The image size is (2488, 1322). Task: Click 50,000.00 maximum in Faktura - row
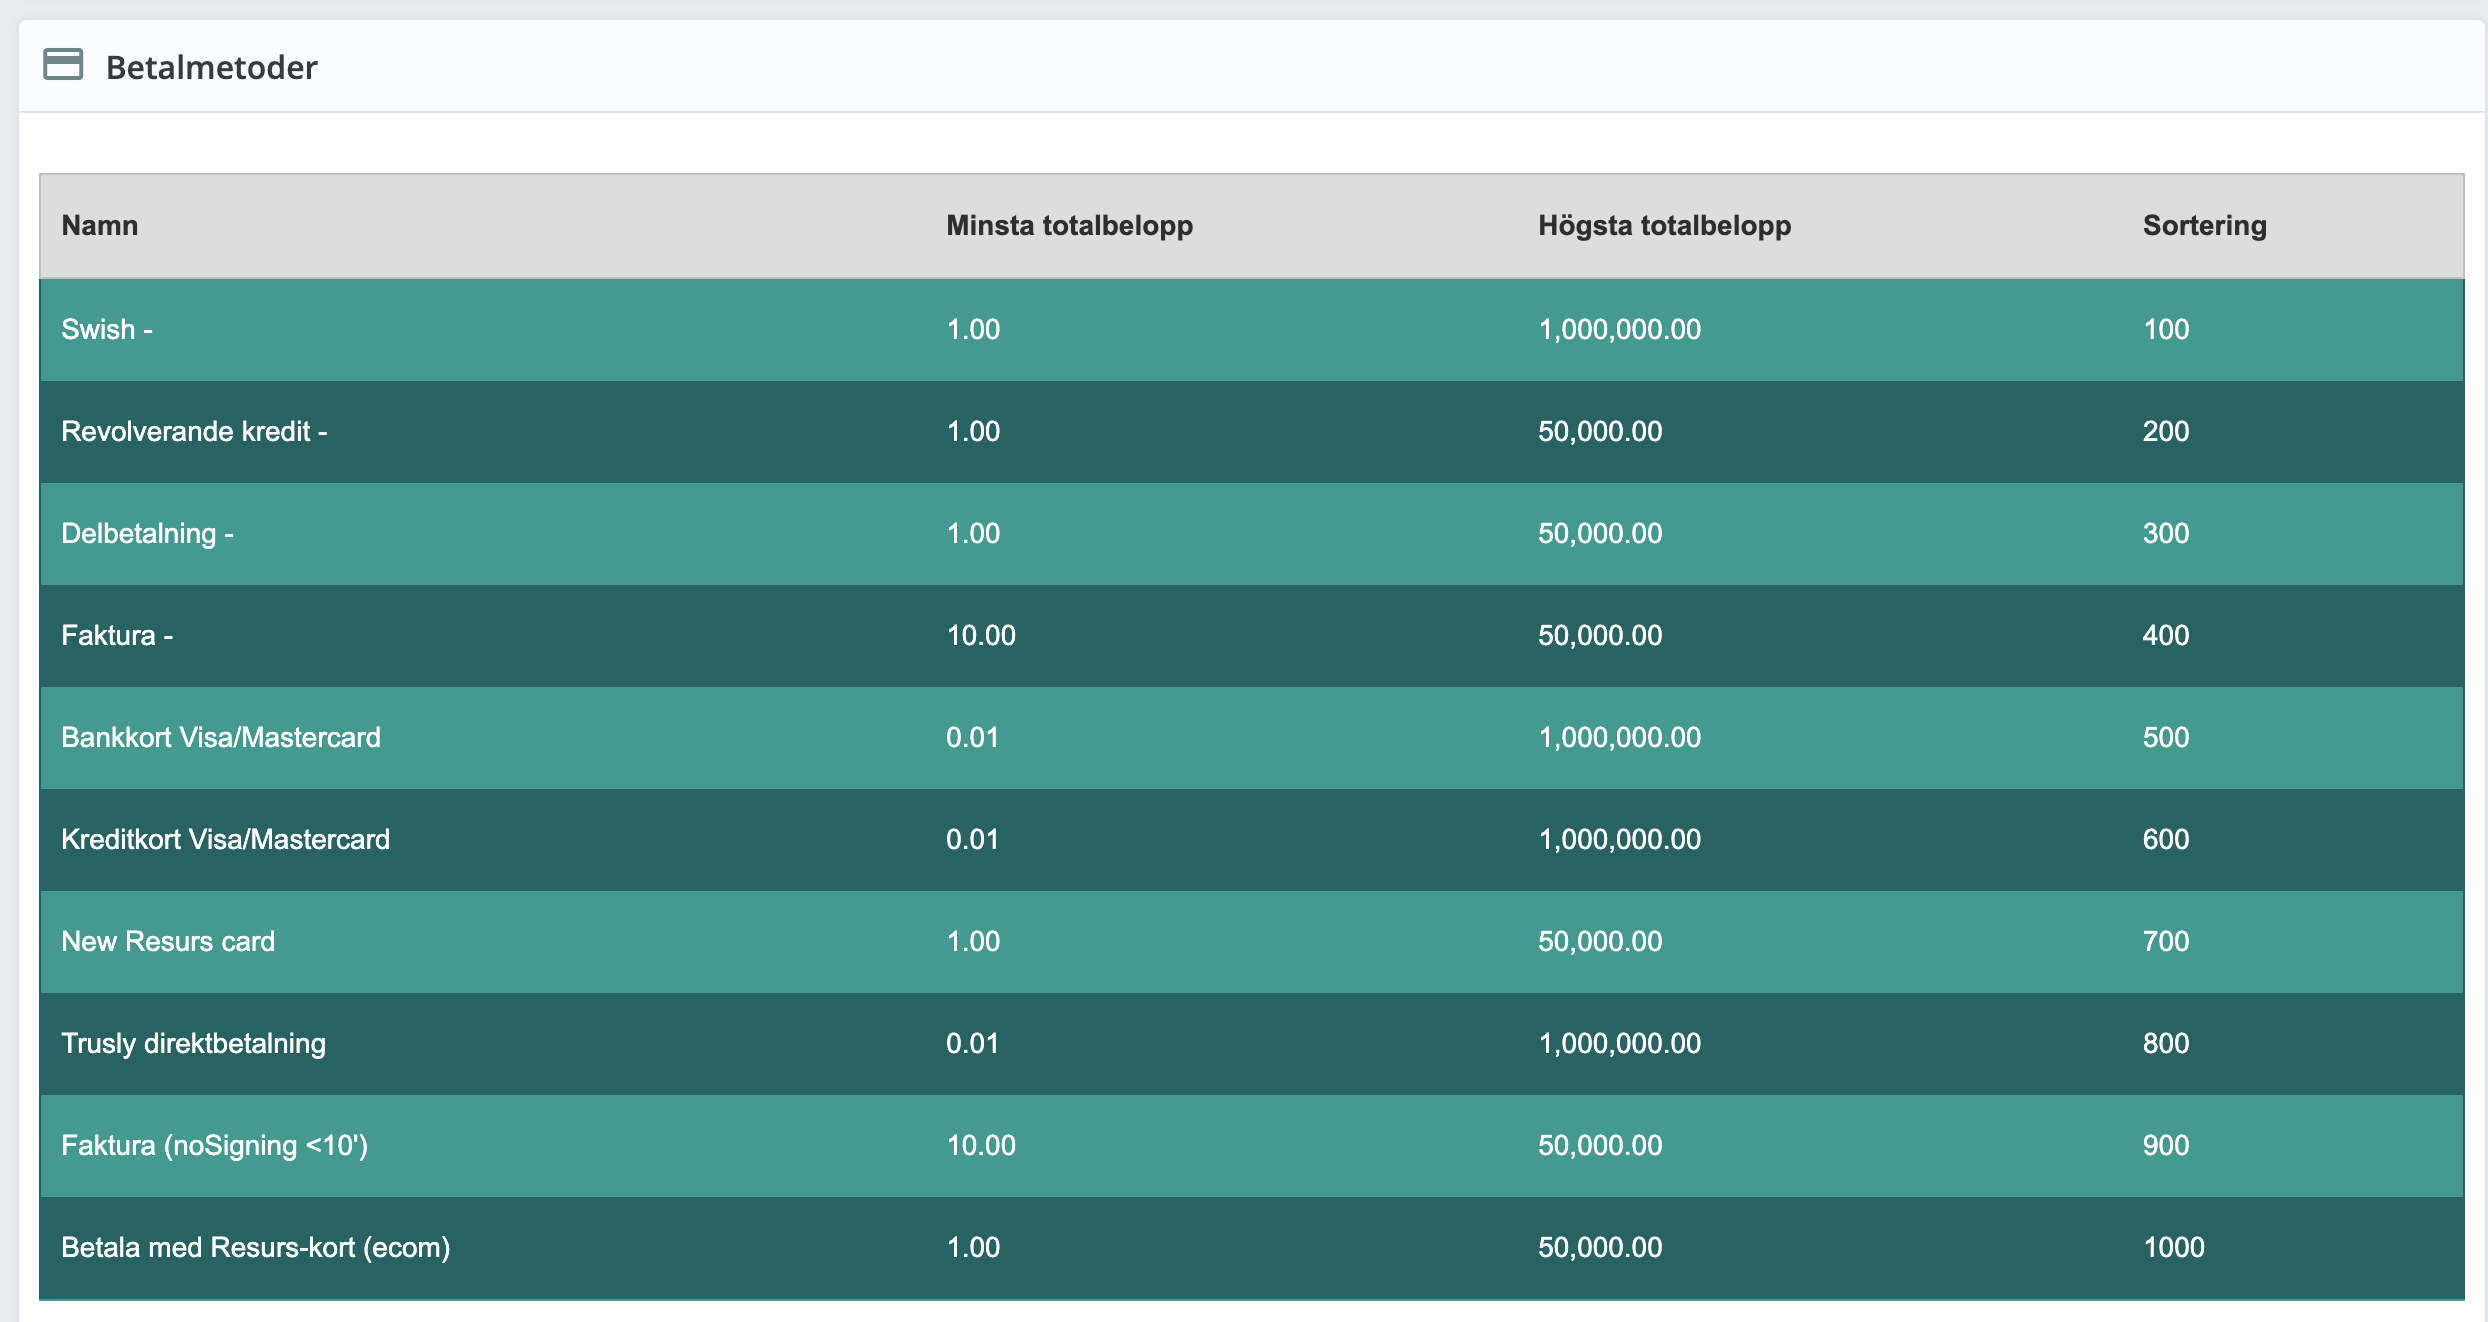pos(1600,635)
